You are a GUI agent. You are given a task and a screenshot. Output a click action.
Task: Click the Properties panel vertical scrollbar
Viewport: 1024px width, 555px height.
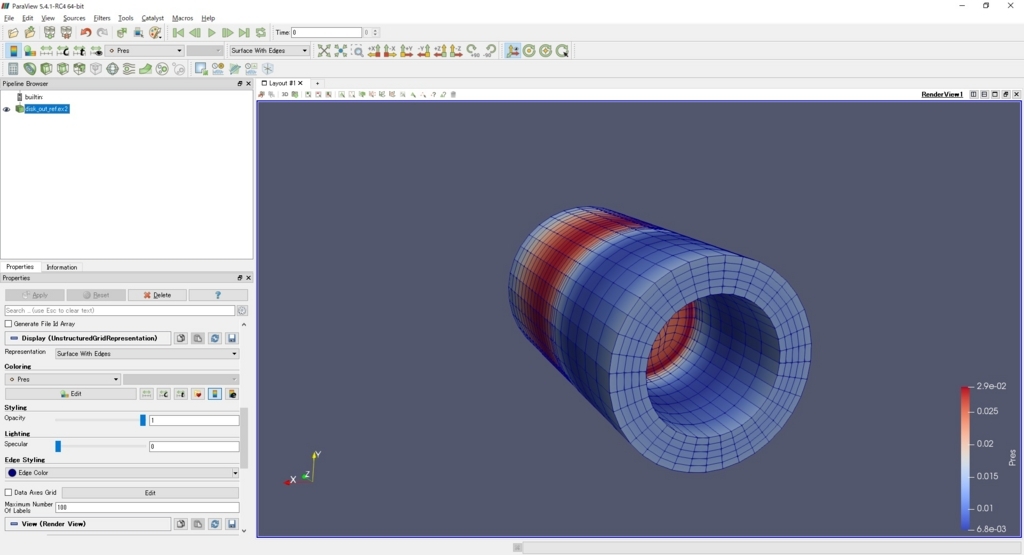pos(244,437)
